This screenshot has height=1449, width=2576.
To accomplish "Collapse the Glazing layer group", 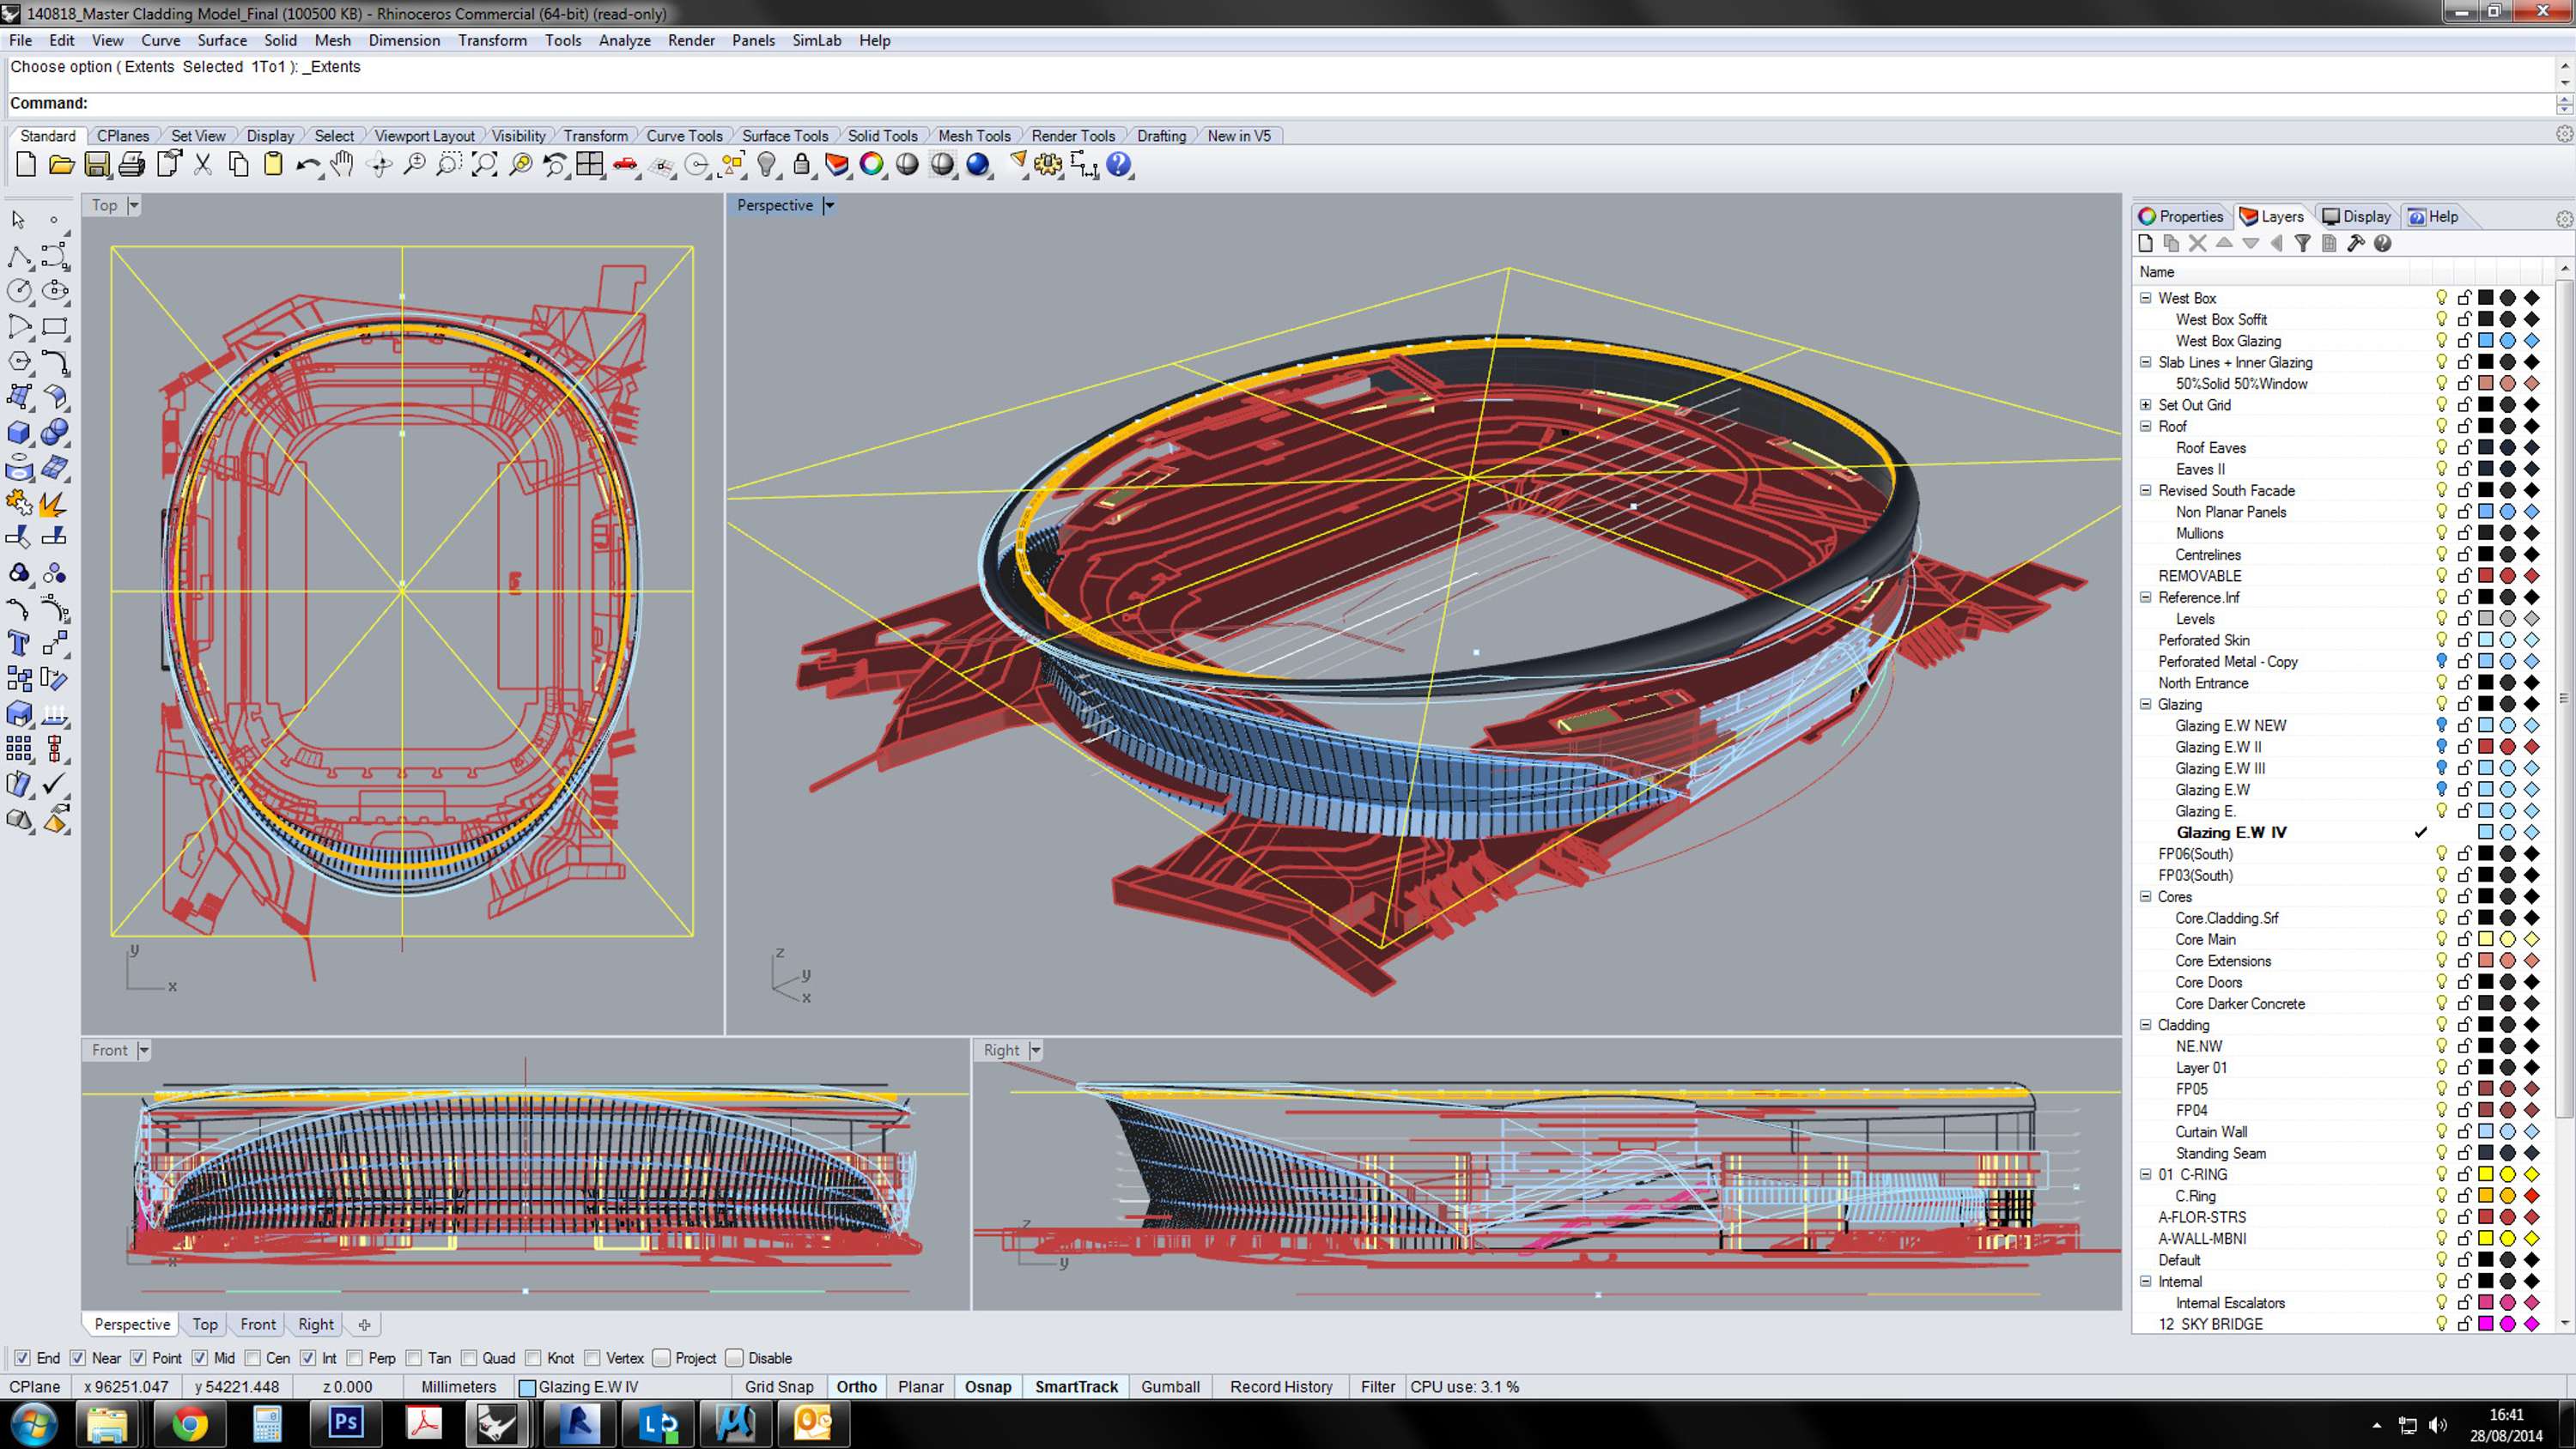I will [2146, 704].
